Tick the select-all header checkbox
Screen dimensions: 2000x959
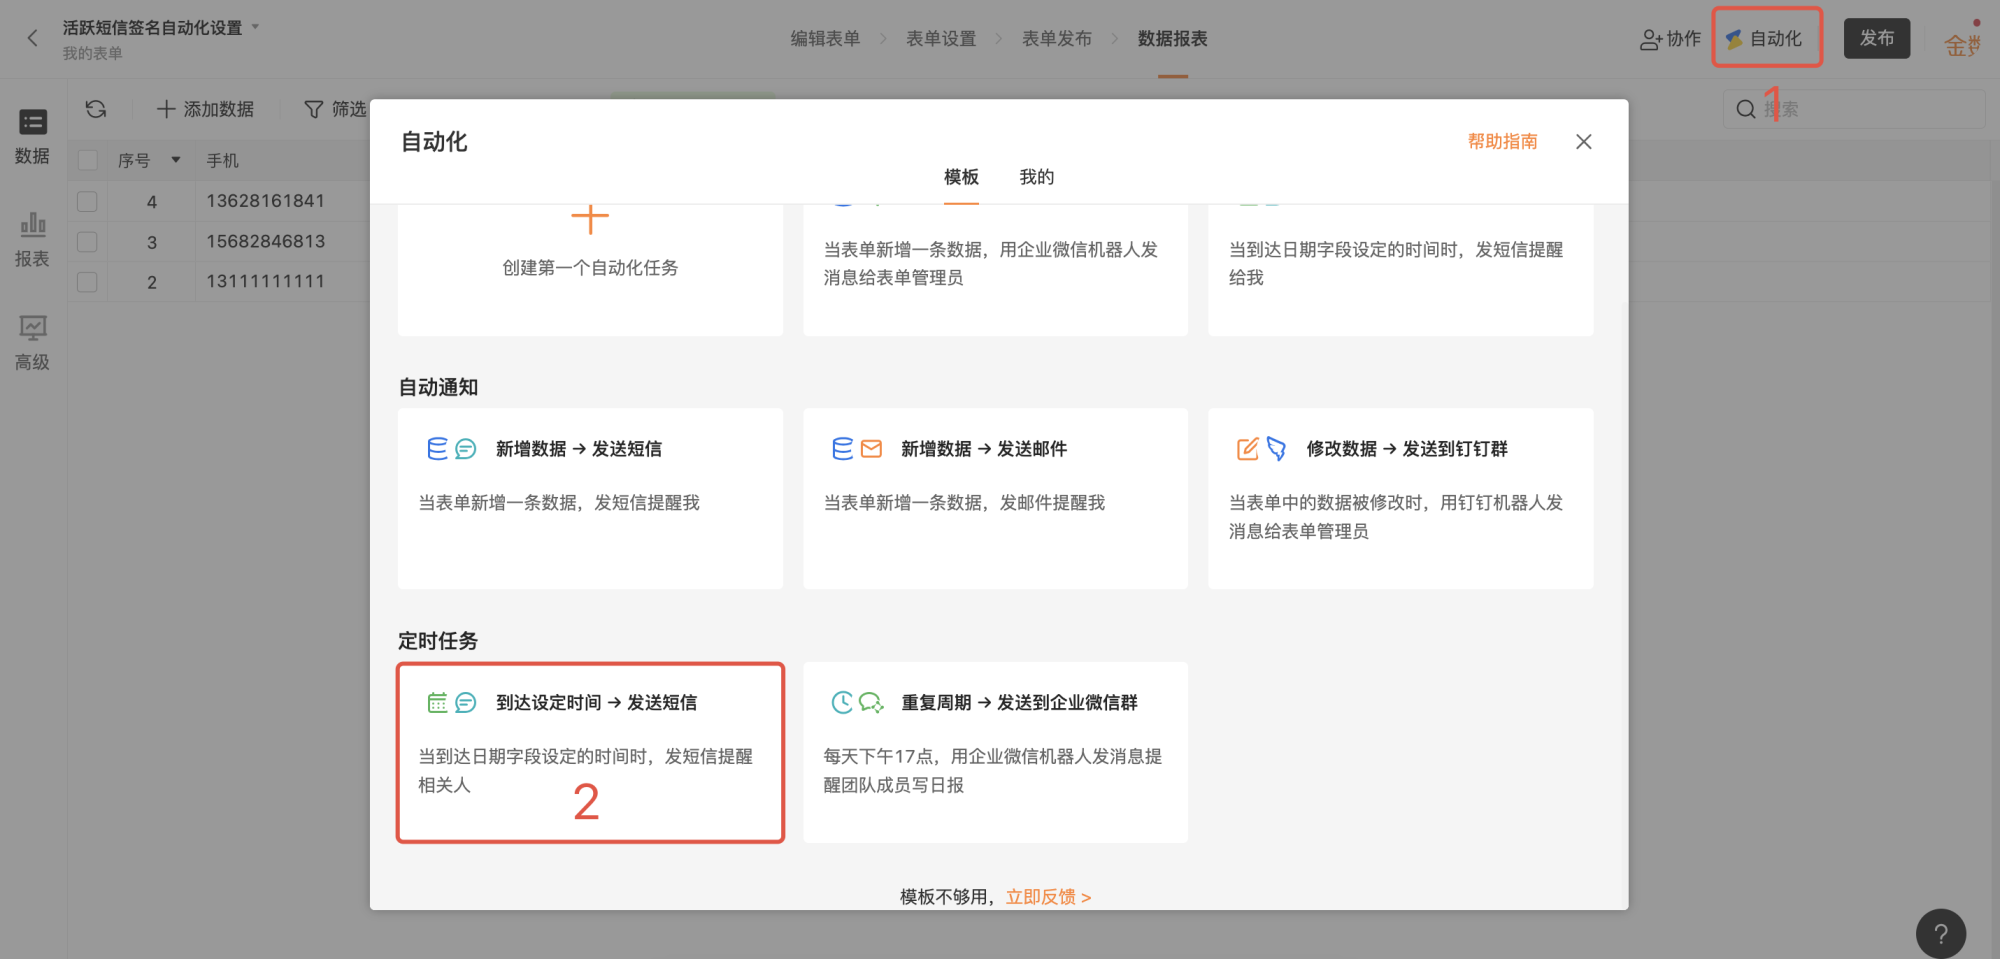pyautogui.click(x=88, y=160)
